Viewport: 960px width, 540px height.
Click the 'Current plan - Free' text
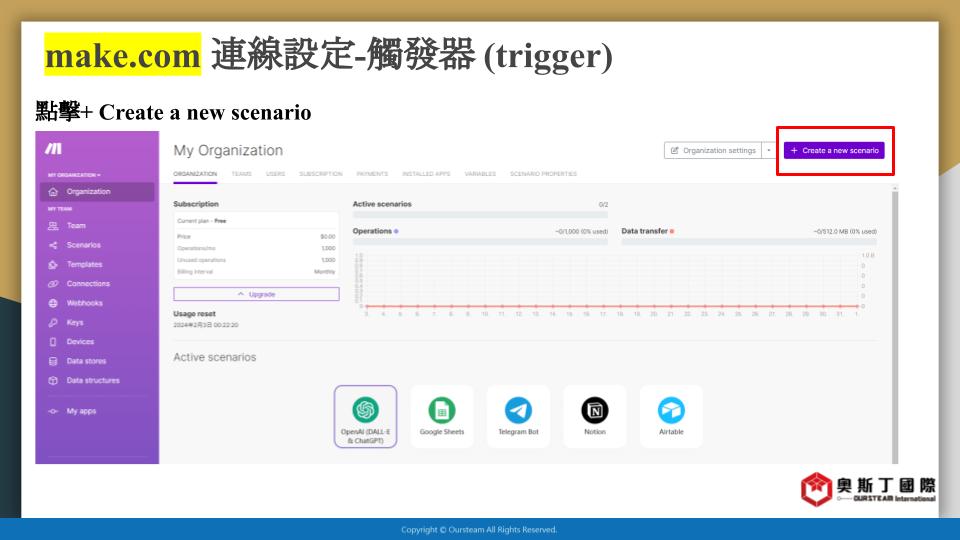(x=201, y=221)
